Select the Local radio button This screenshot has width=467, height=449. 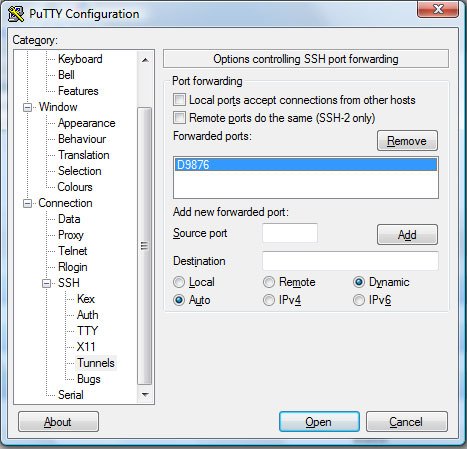[x=179, y=282]
